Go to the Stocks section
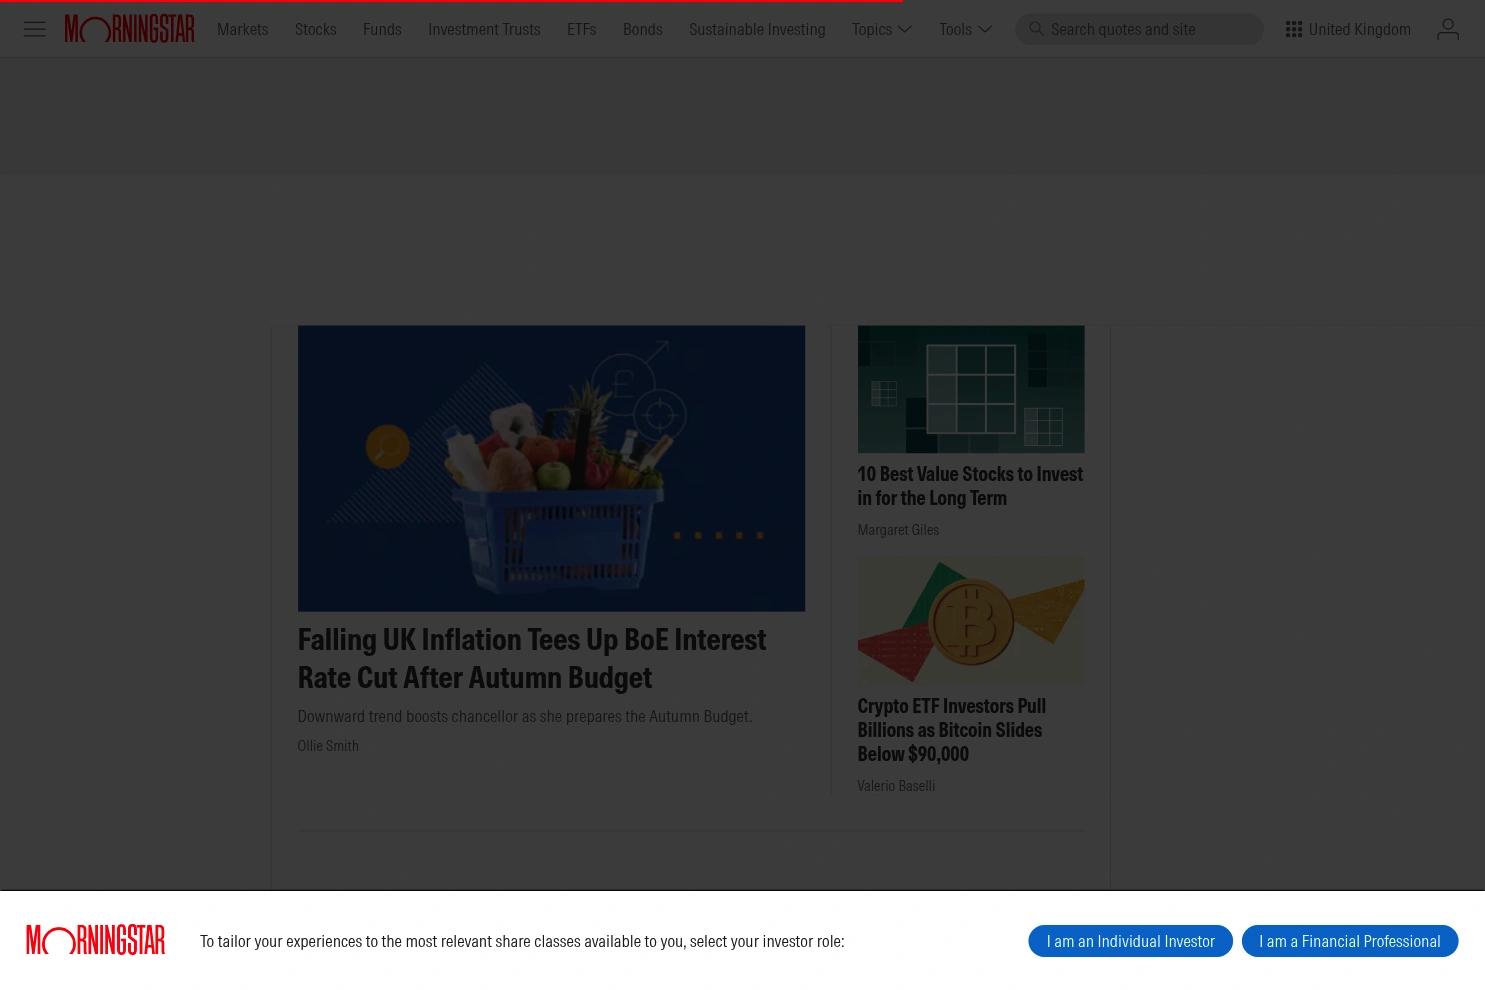Image resolution: width=1485 pixels, height=990 pixels. point(315,29)
